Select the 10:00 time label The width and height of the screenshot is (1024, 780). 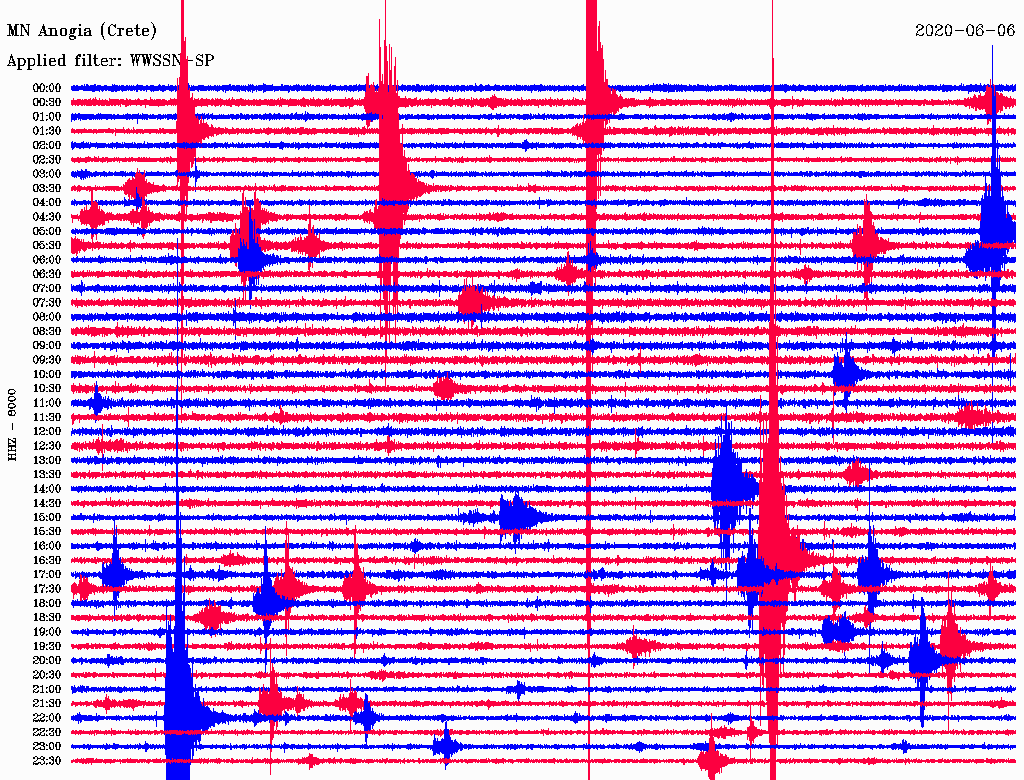click(47, 374)
